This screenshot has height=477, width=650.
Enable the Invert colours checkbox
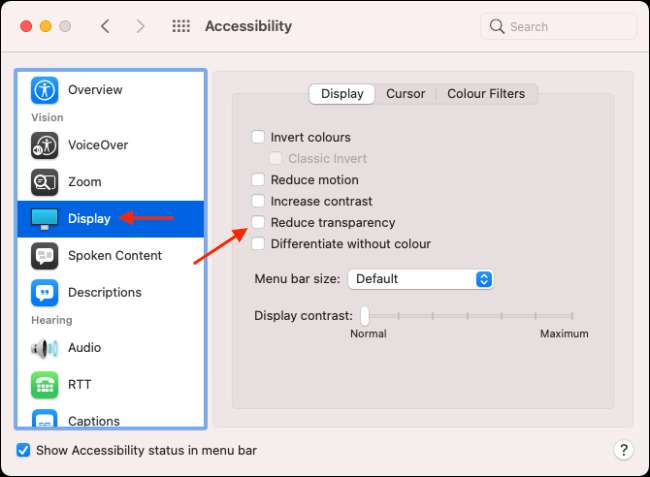click(x=259, y=137)
